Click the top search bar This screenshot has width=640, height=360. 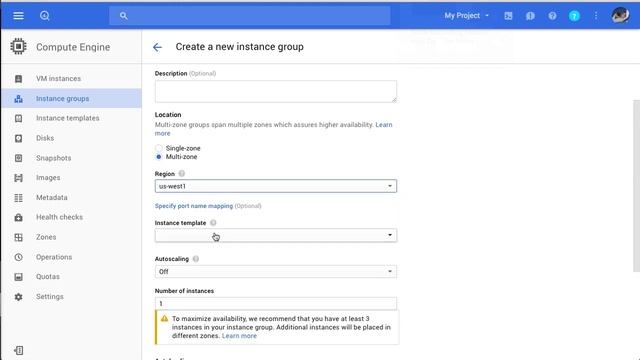pyautogui.click(x=250, y=16)
